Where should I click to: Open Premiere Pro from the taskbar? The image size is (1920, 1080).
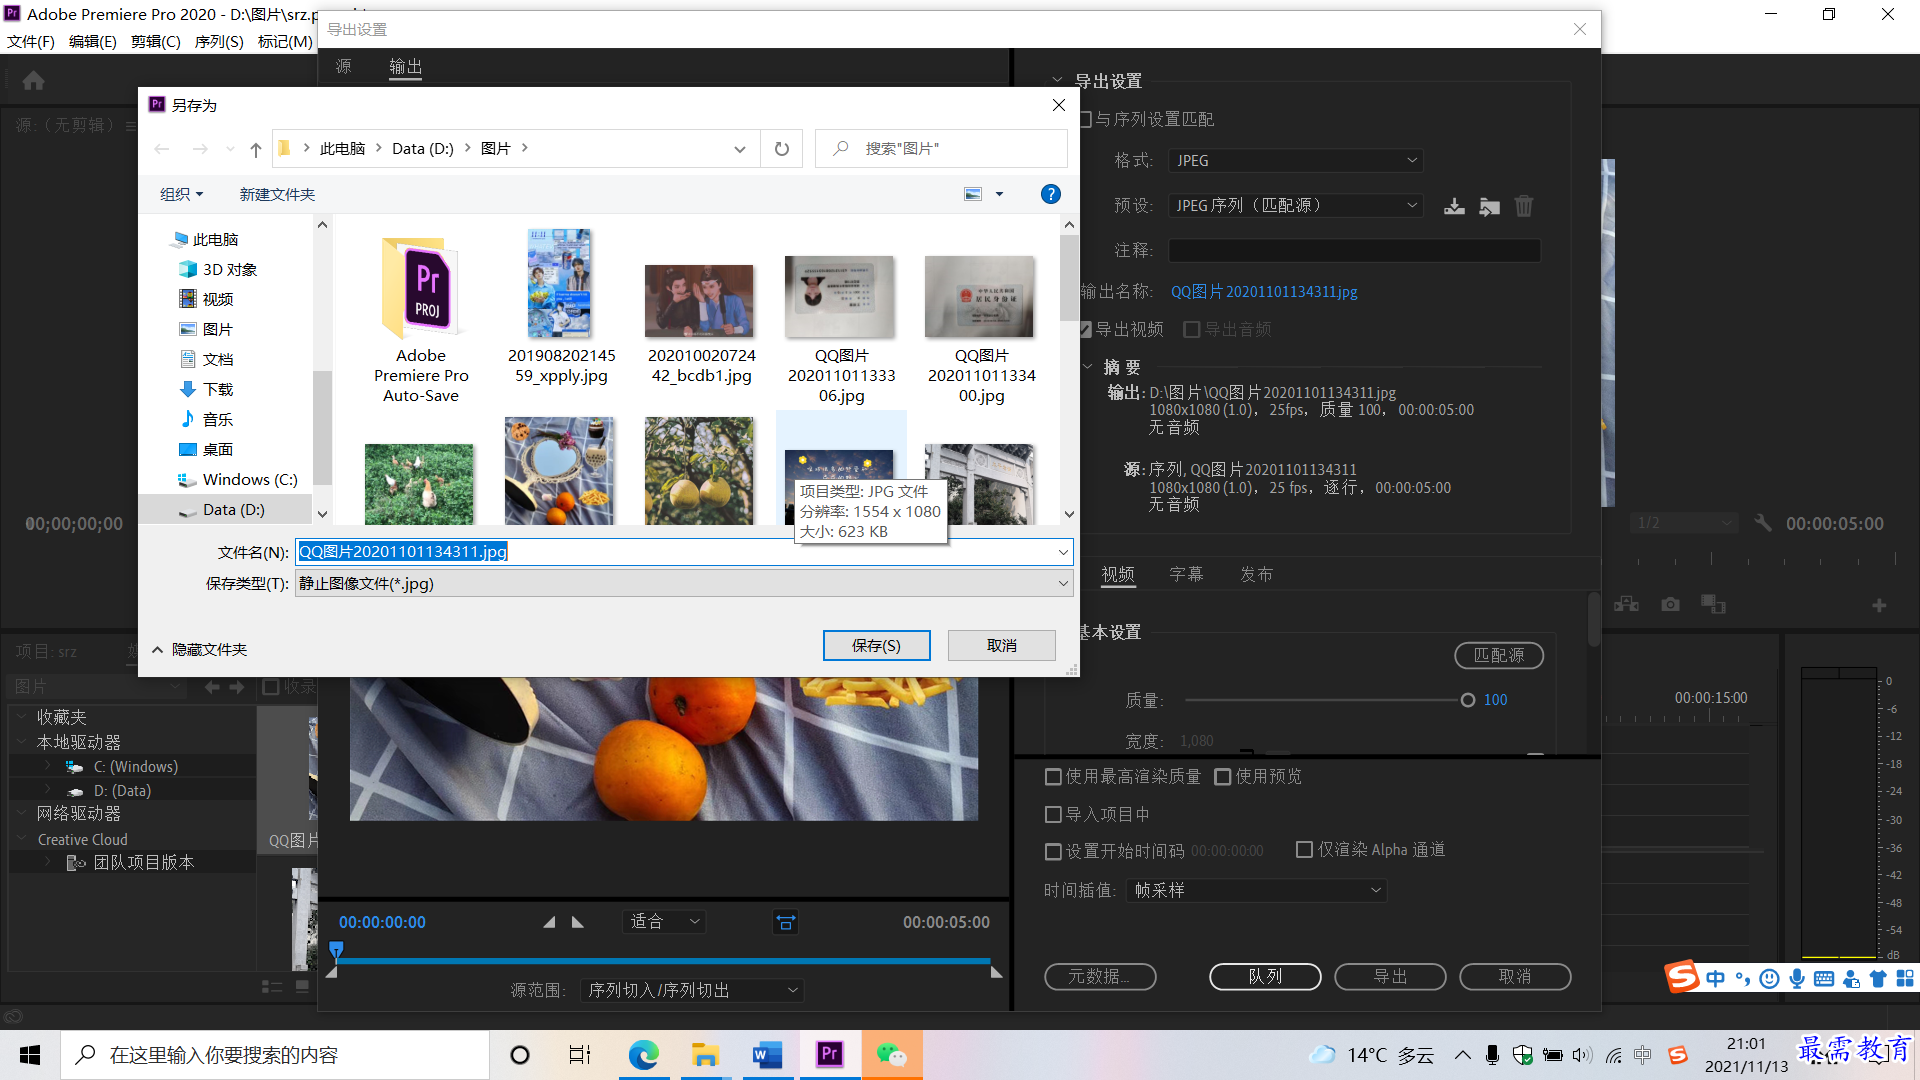(829, 1054)
